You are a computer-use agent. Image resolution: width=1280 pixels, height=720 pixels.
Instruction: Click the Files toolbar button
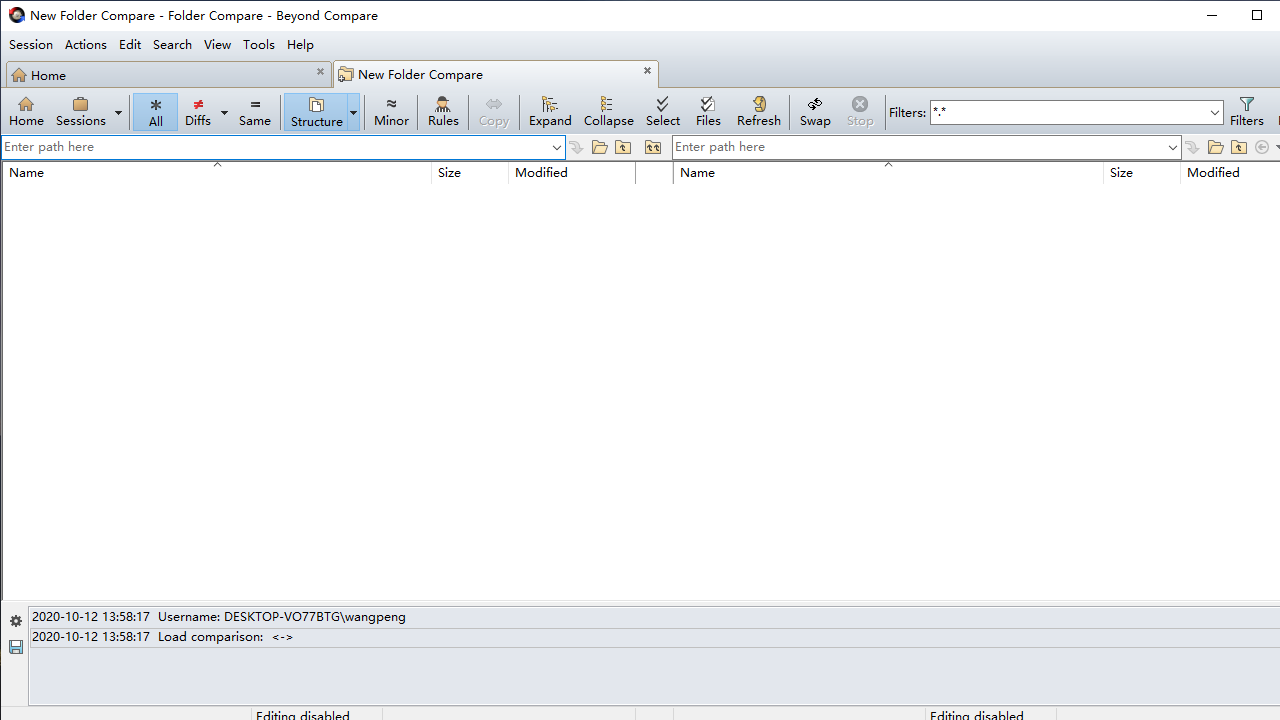[x=708, y=111]
